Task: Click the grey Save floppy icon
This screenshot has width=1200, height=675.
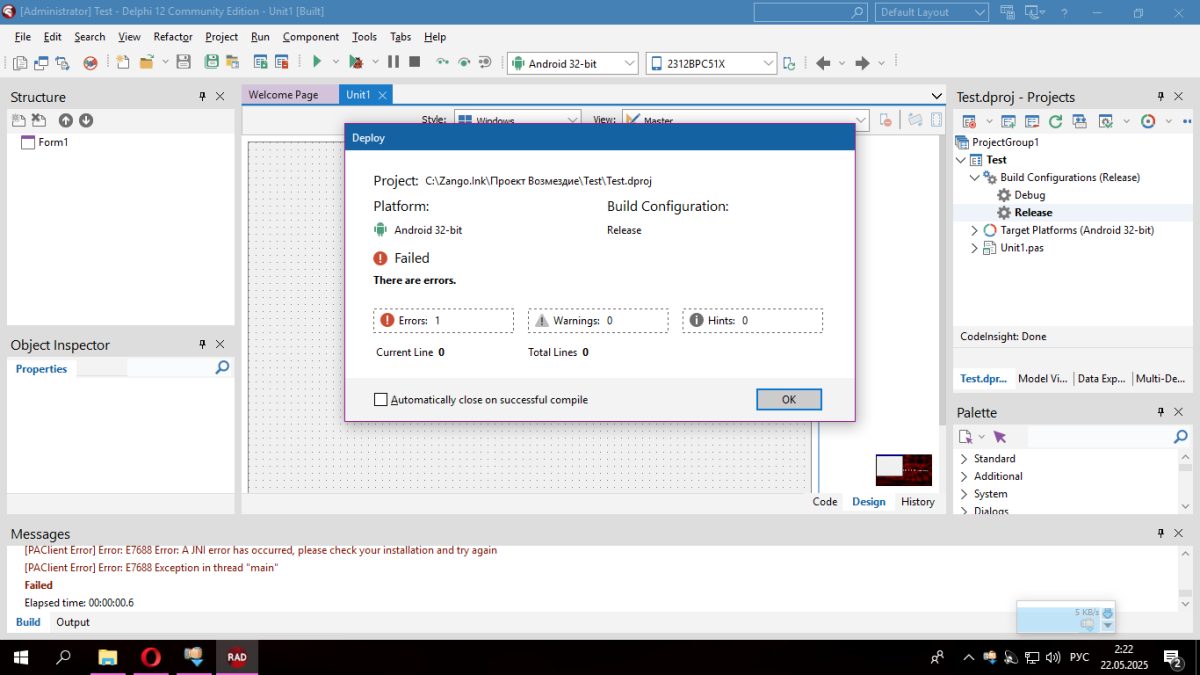Action: point(183,62)
